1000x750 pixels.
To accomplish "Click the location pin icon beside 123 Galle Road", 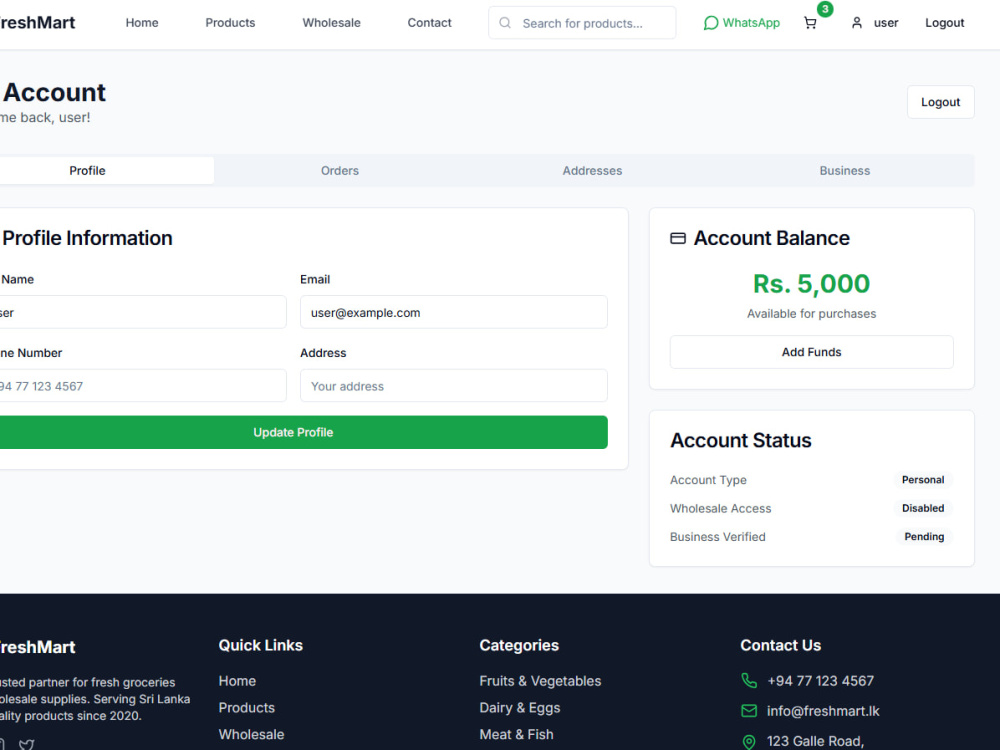I will [x=749, y=741].
